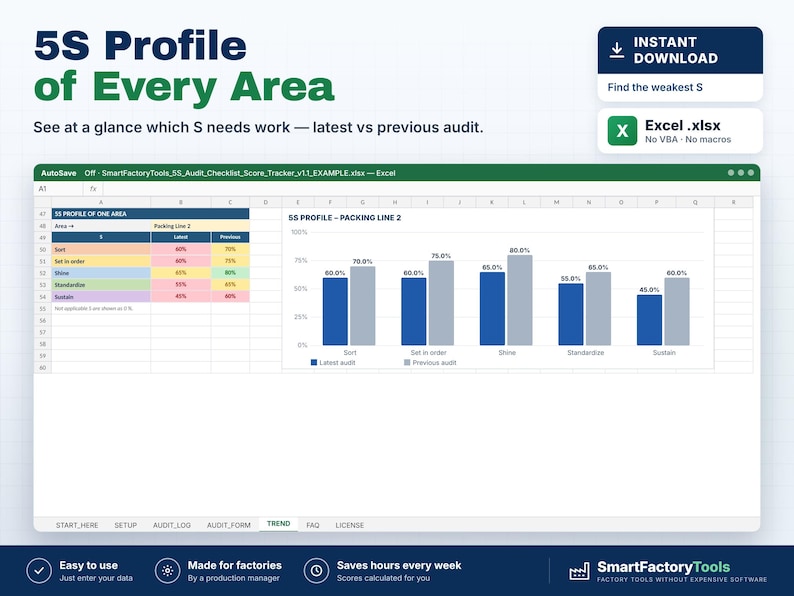Click the Previous audit legend grey swatch

[x=407, y=363]
